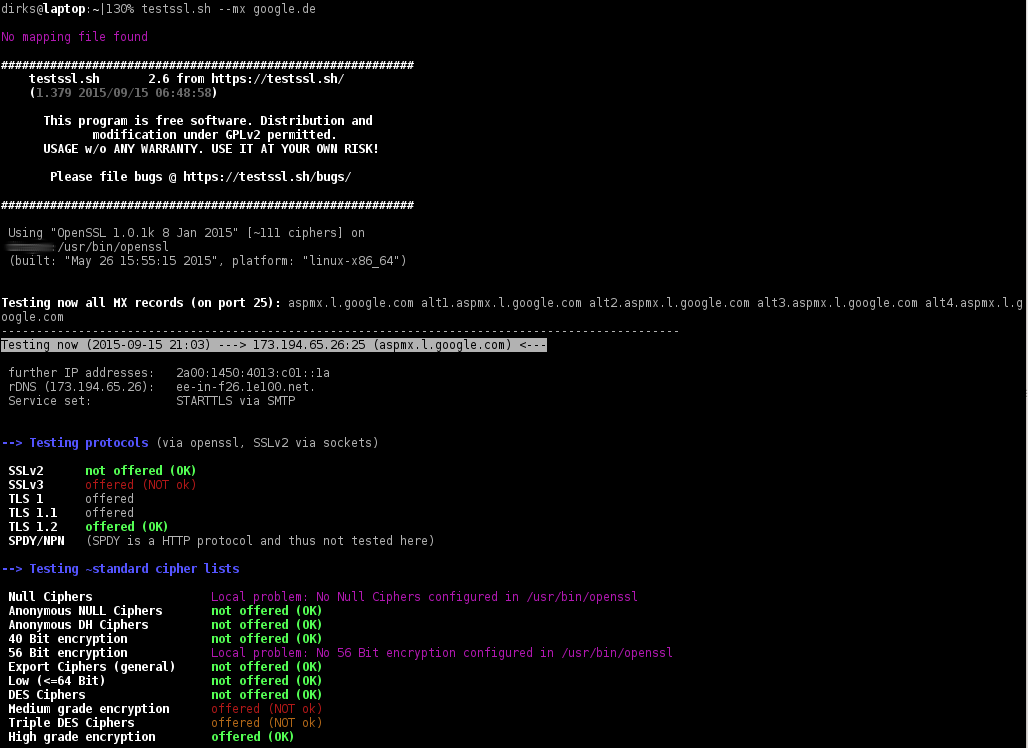Click the '/usr/bin/openssl' path under Using line
Viewport: 1028px width, 748px height.
click(113, 247)
